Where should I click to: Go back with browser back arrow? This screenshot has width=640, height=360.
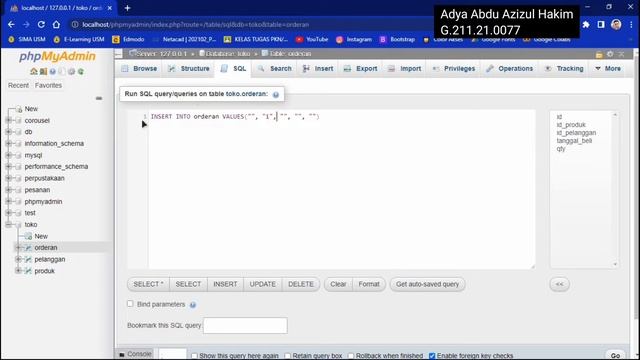click(11, 24)
